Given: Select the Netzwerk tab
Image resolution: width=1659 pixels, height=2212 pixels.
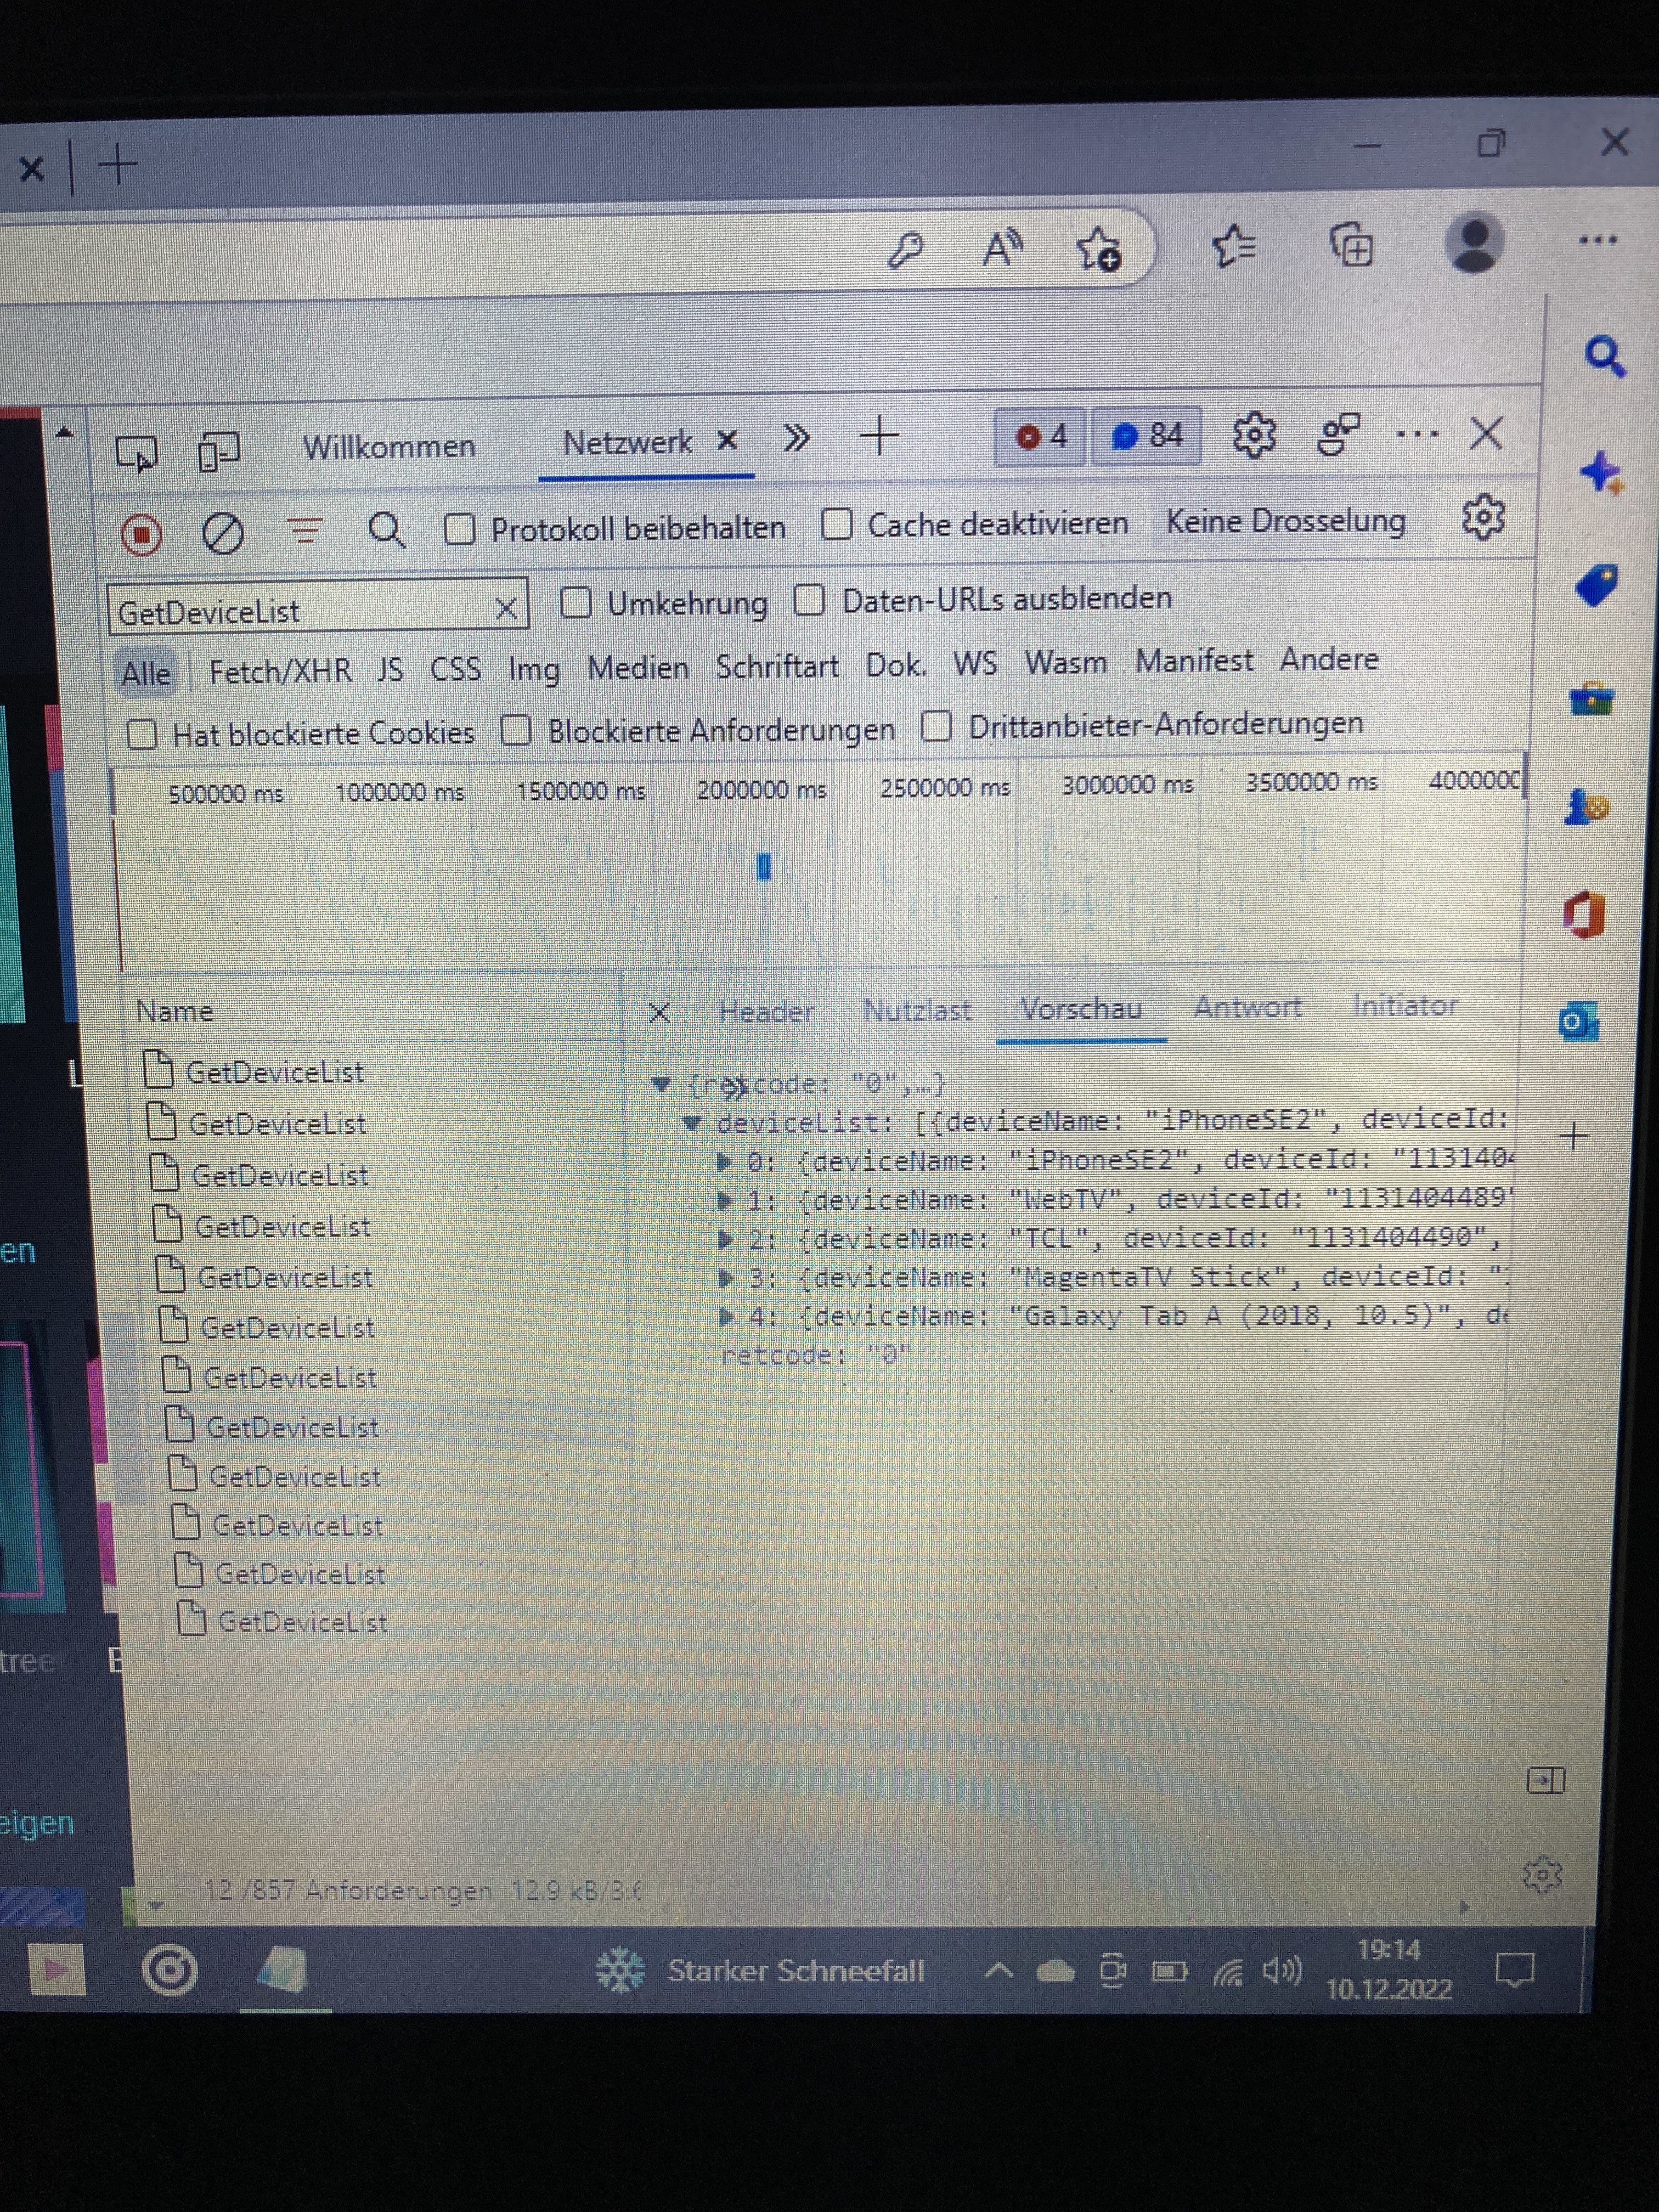Looking at the screenshot, I should (627, 442).
